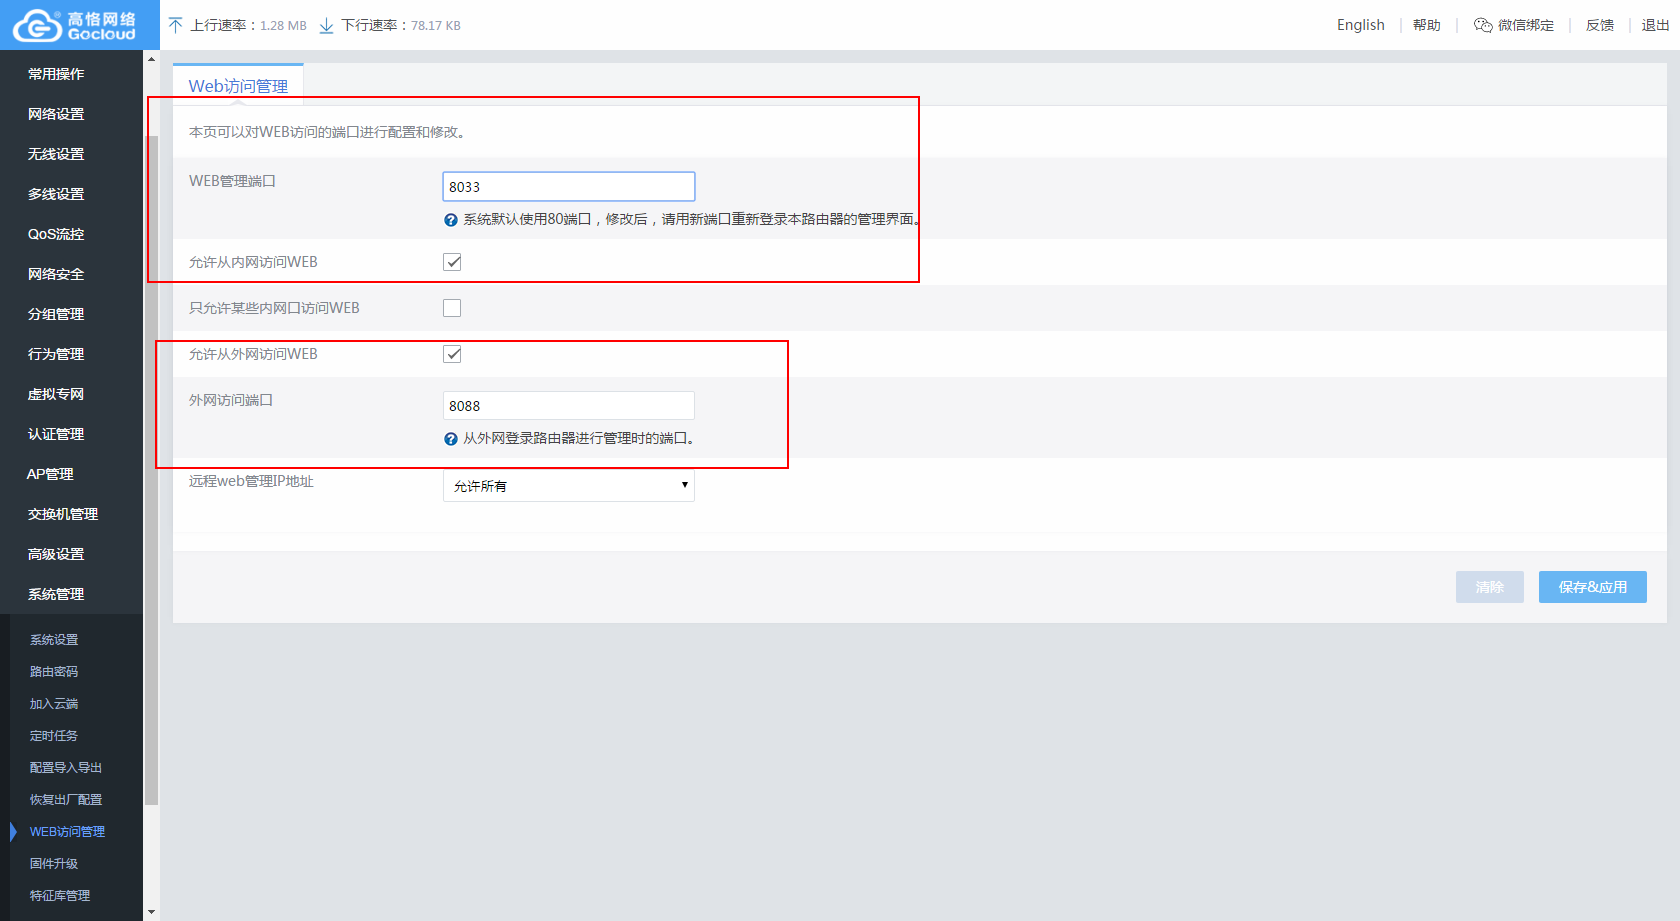This screenshot has width=1680, height=921.
Task: Click the Gocloud logo icon
Action: [x=37, y=26]
